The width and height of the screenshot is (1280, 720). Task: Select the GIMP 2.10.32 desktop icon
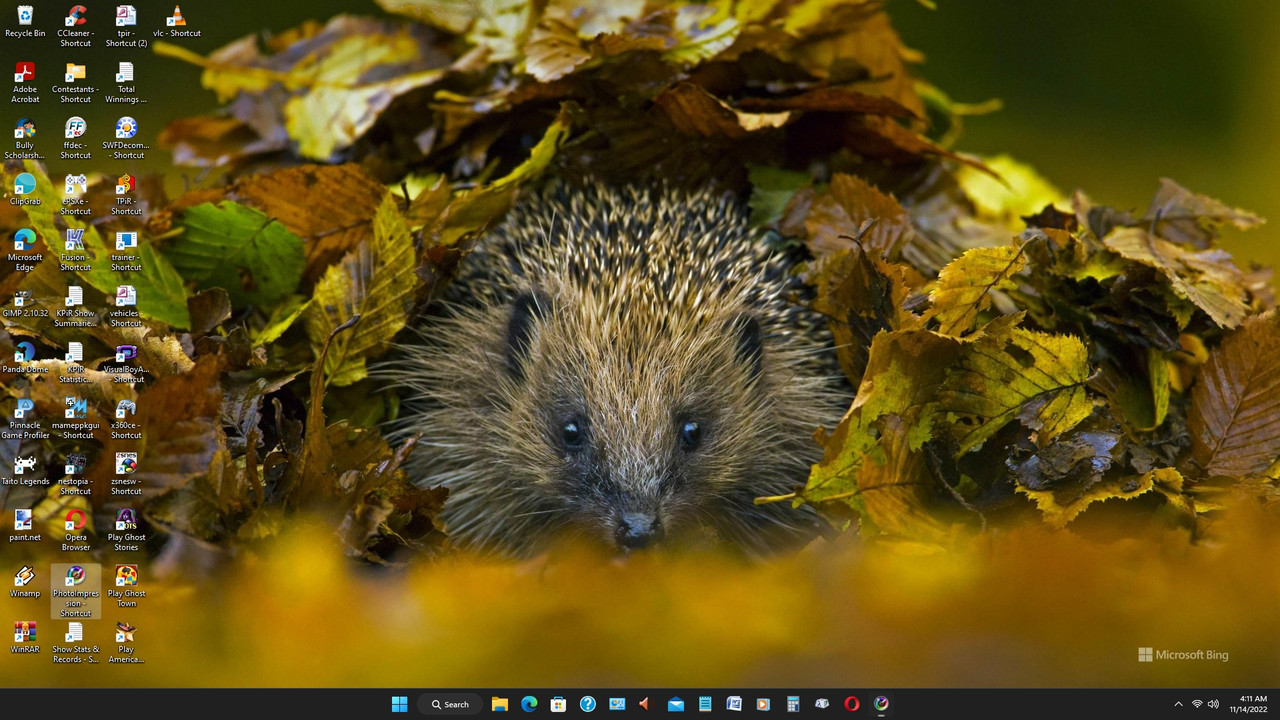25,302
